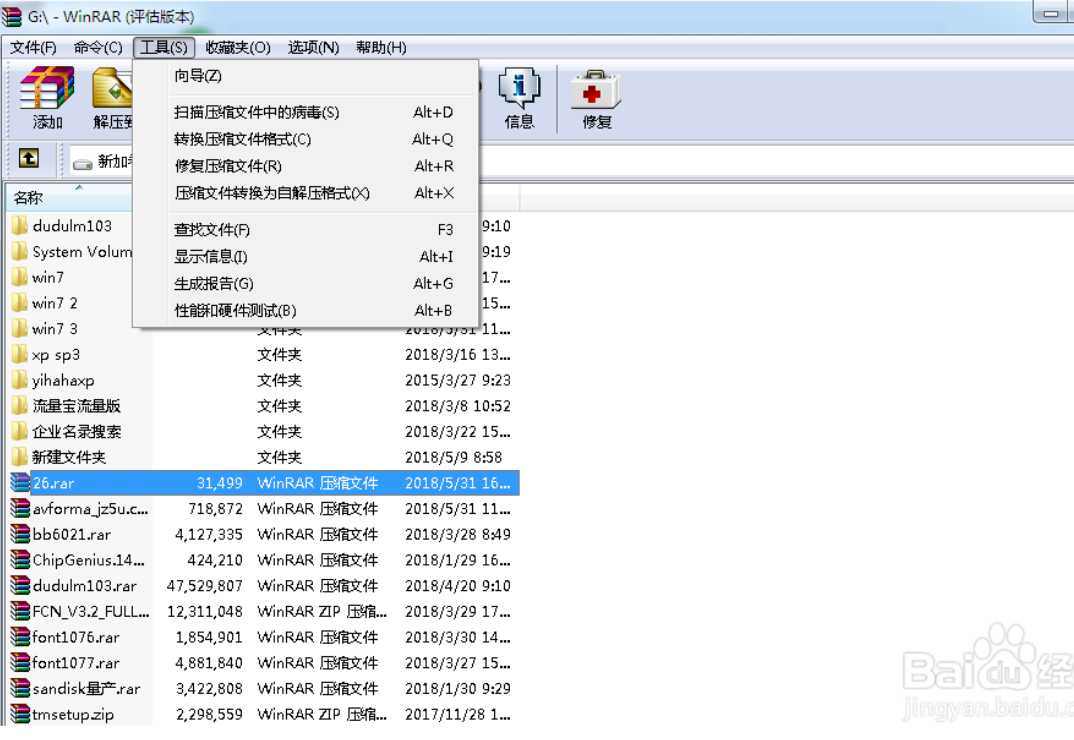Image resolution: width=1074 pixels, height=740 pixels.
Task: Open the 文件(F) menu
Action: [x=33, y=47]
